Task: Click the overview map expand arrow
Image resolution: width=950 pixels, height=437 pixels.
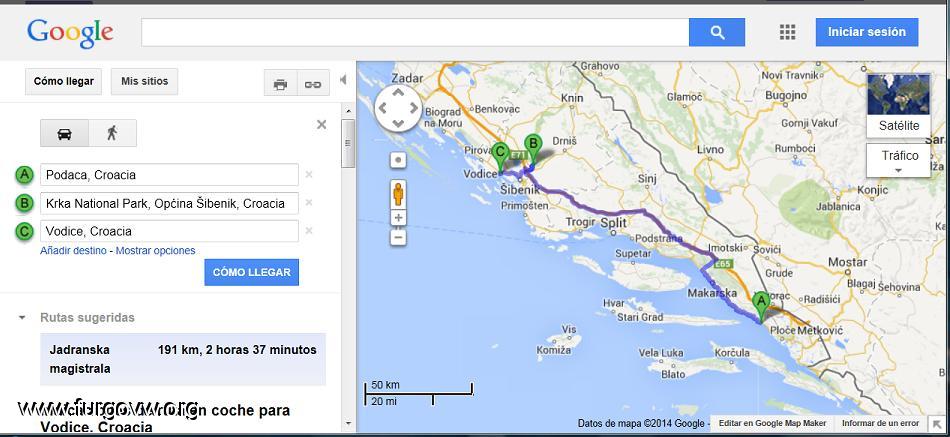Action: (x=937, y=423)
